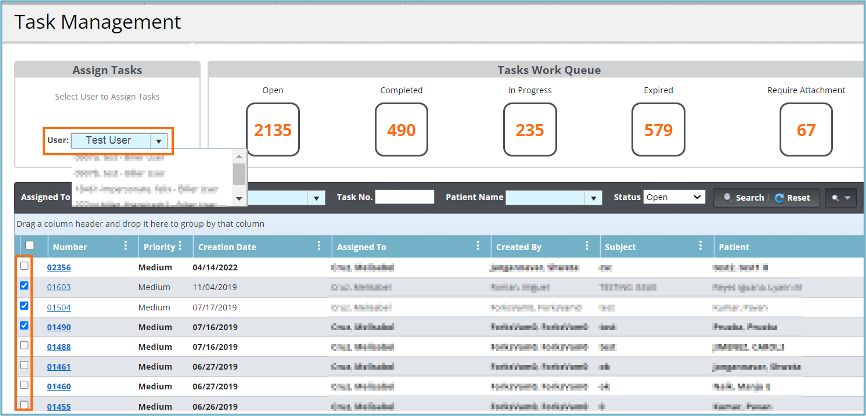Image resolution: width=866 pixels, height=416 pixels.
Task: Open the Subject column options menu
Action: pyautogui.click(x=701, y=247)
